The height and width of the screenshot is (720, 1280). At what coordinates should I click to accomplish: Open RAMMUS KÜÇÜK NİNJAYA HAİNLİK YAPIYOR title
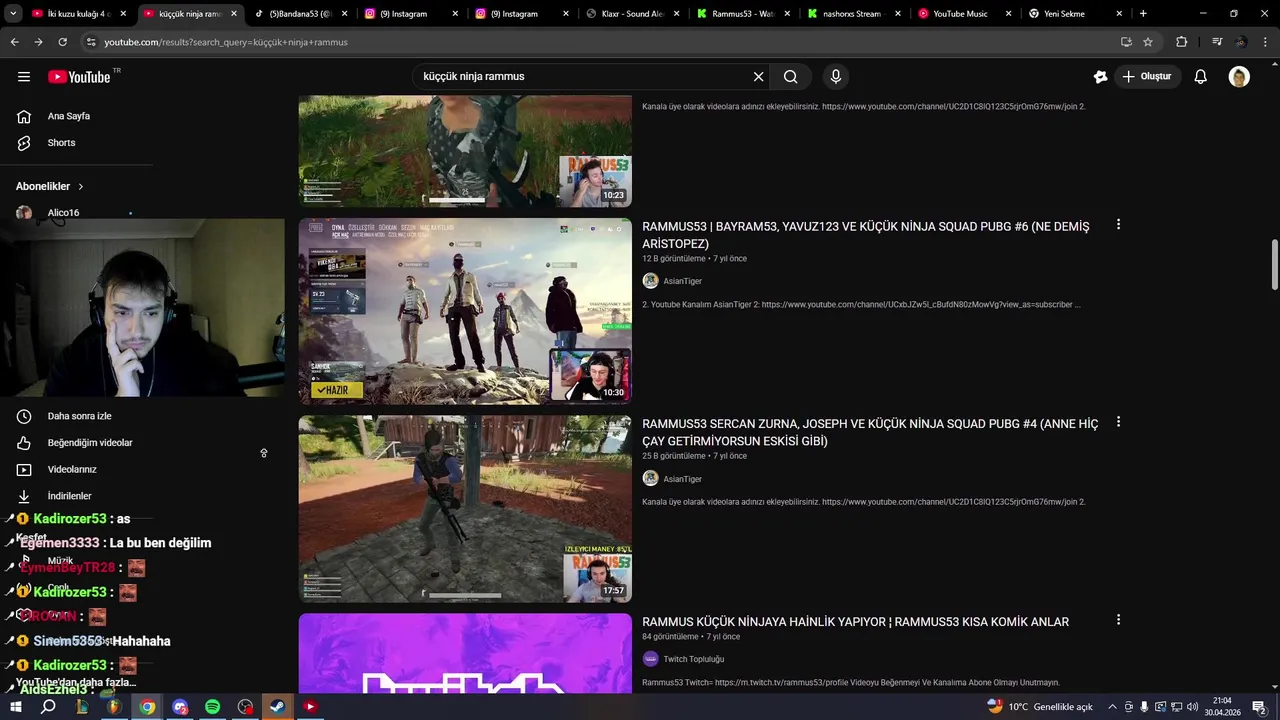(x=855, y=622)
